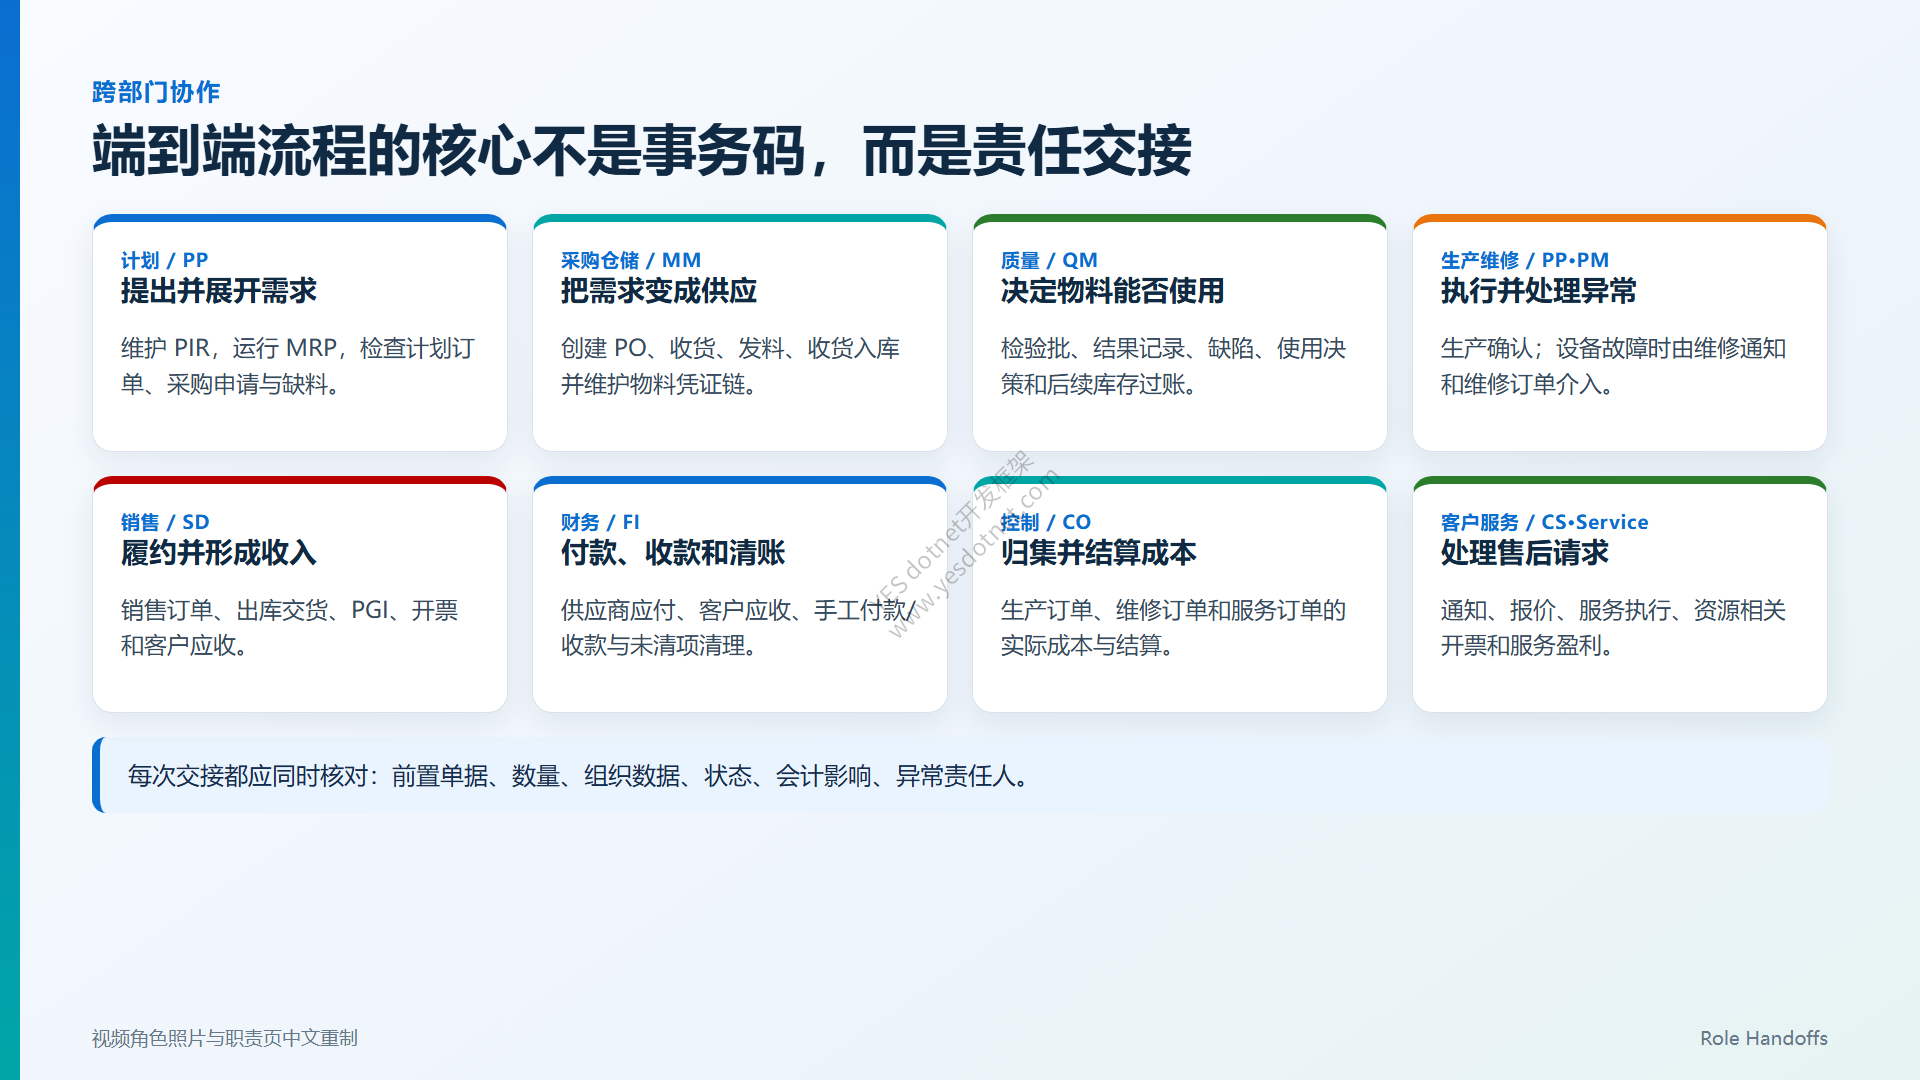Click the 采购仓储 / MM card label
The width and height of the screenshot is (1920, 1080).
click(631, 260)
